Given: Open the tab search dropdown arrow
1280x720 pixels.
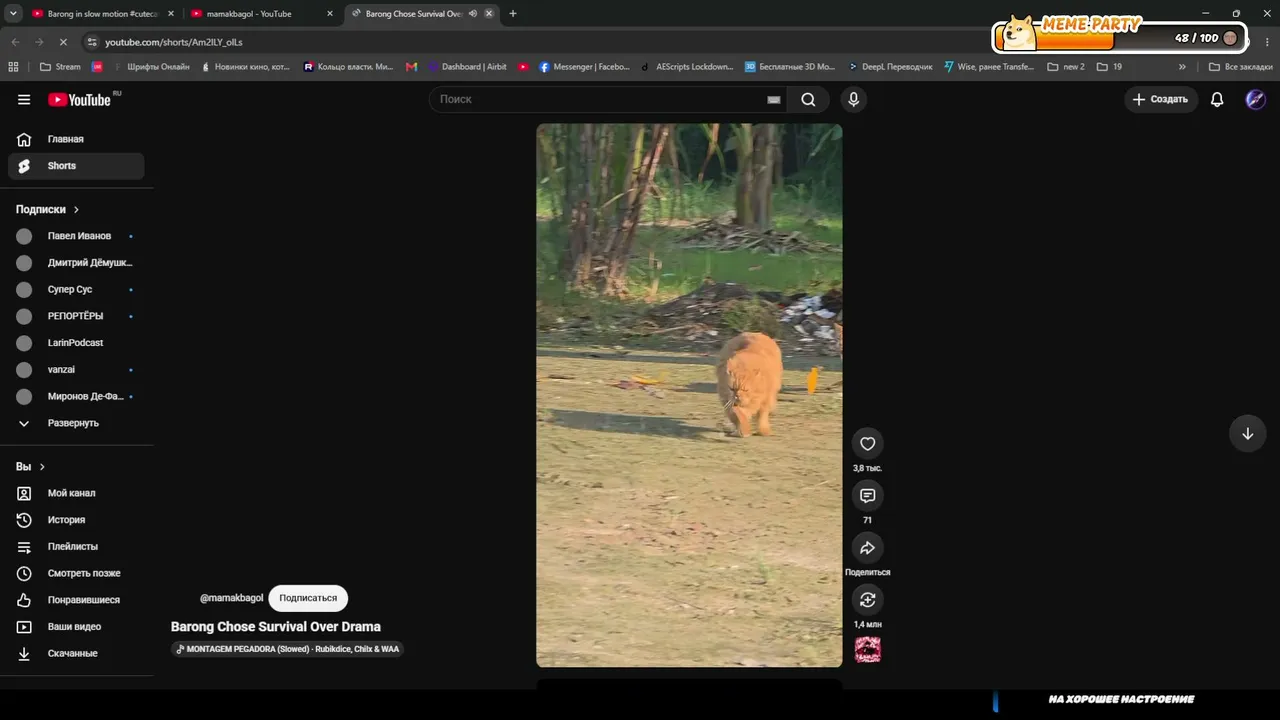Looking at the screenshot, I should pos(13,14).
